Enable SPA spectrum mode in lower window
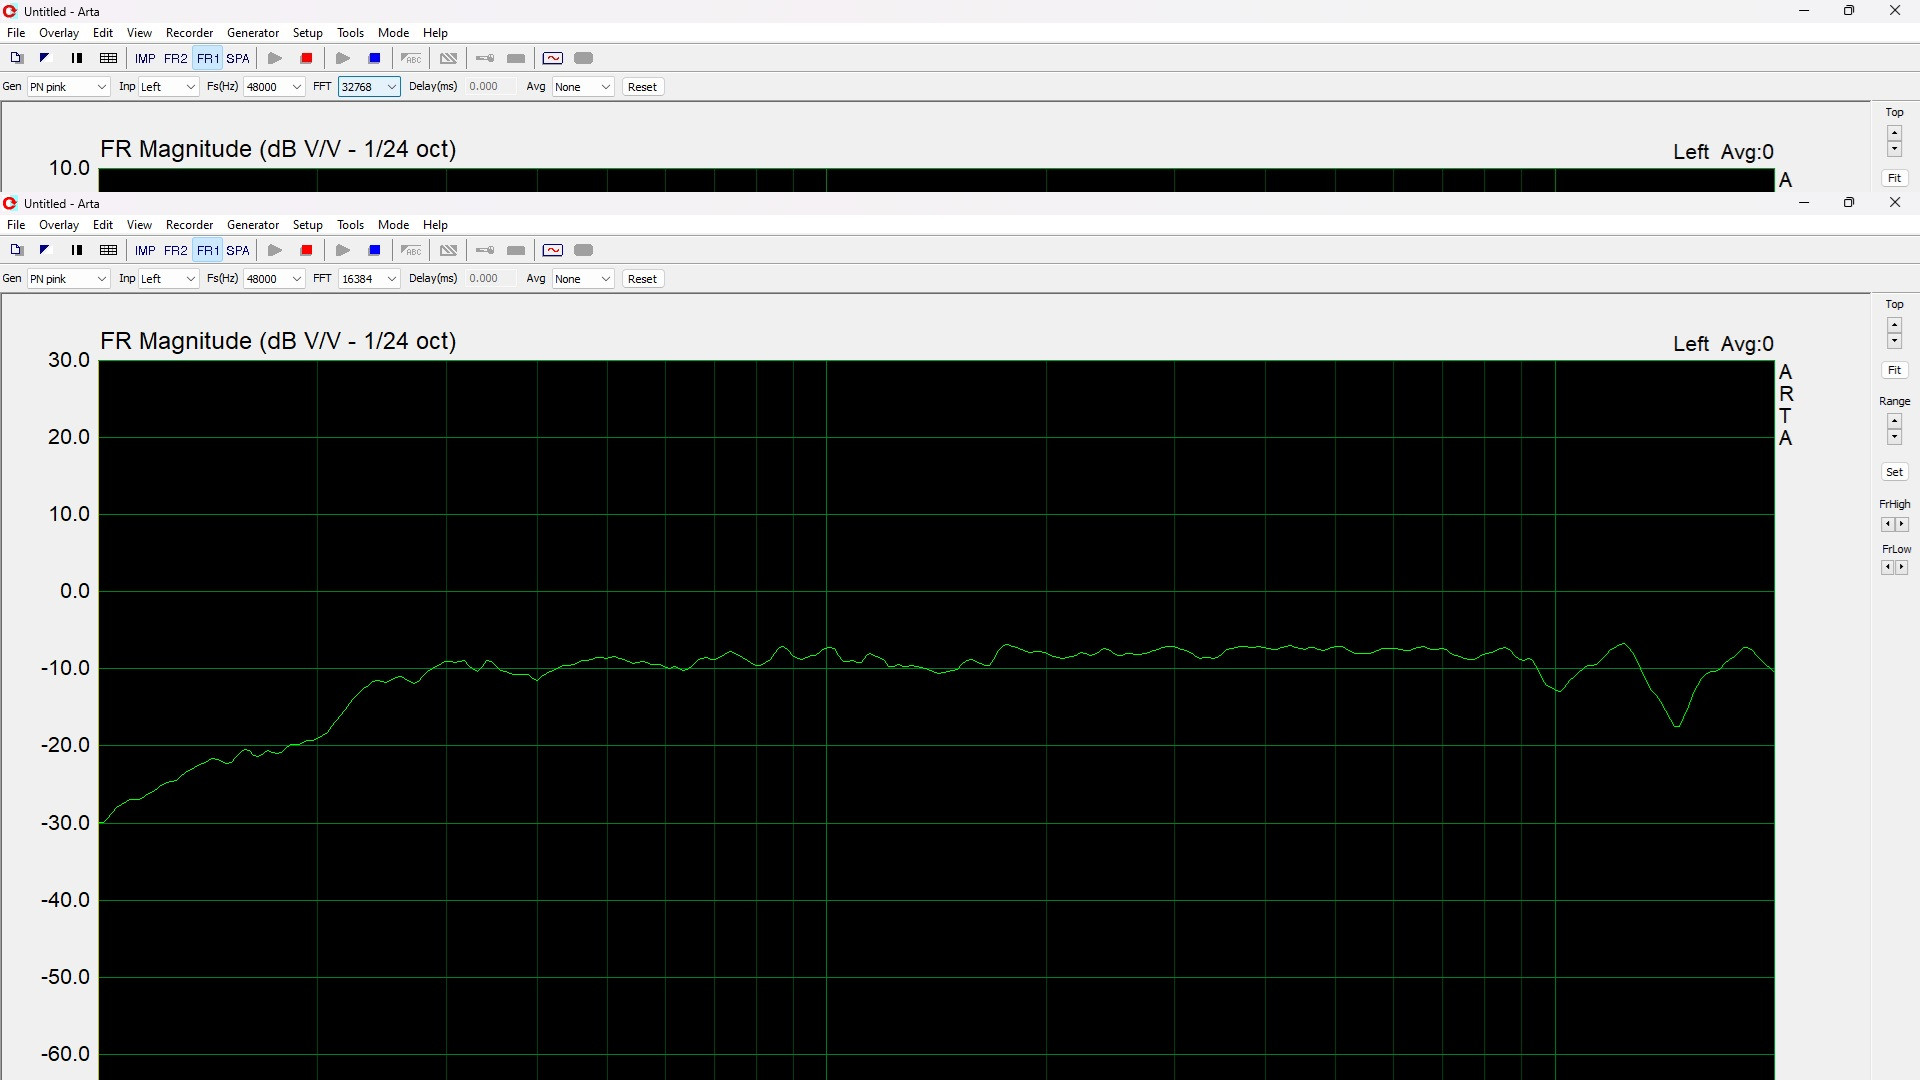1920x1080 pixels. click(x=238, y=251)
